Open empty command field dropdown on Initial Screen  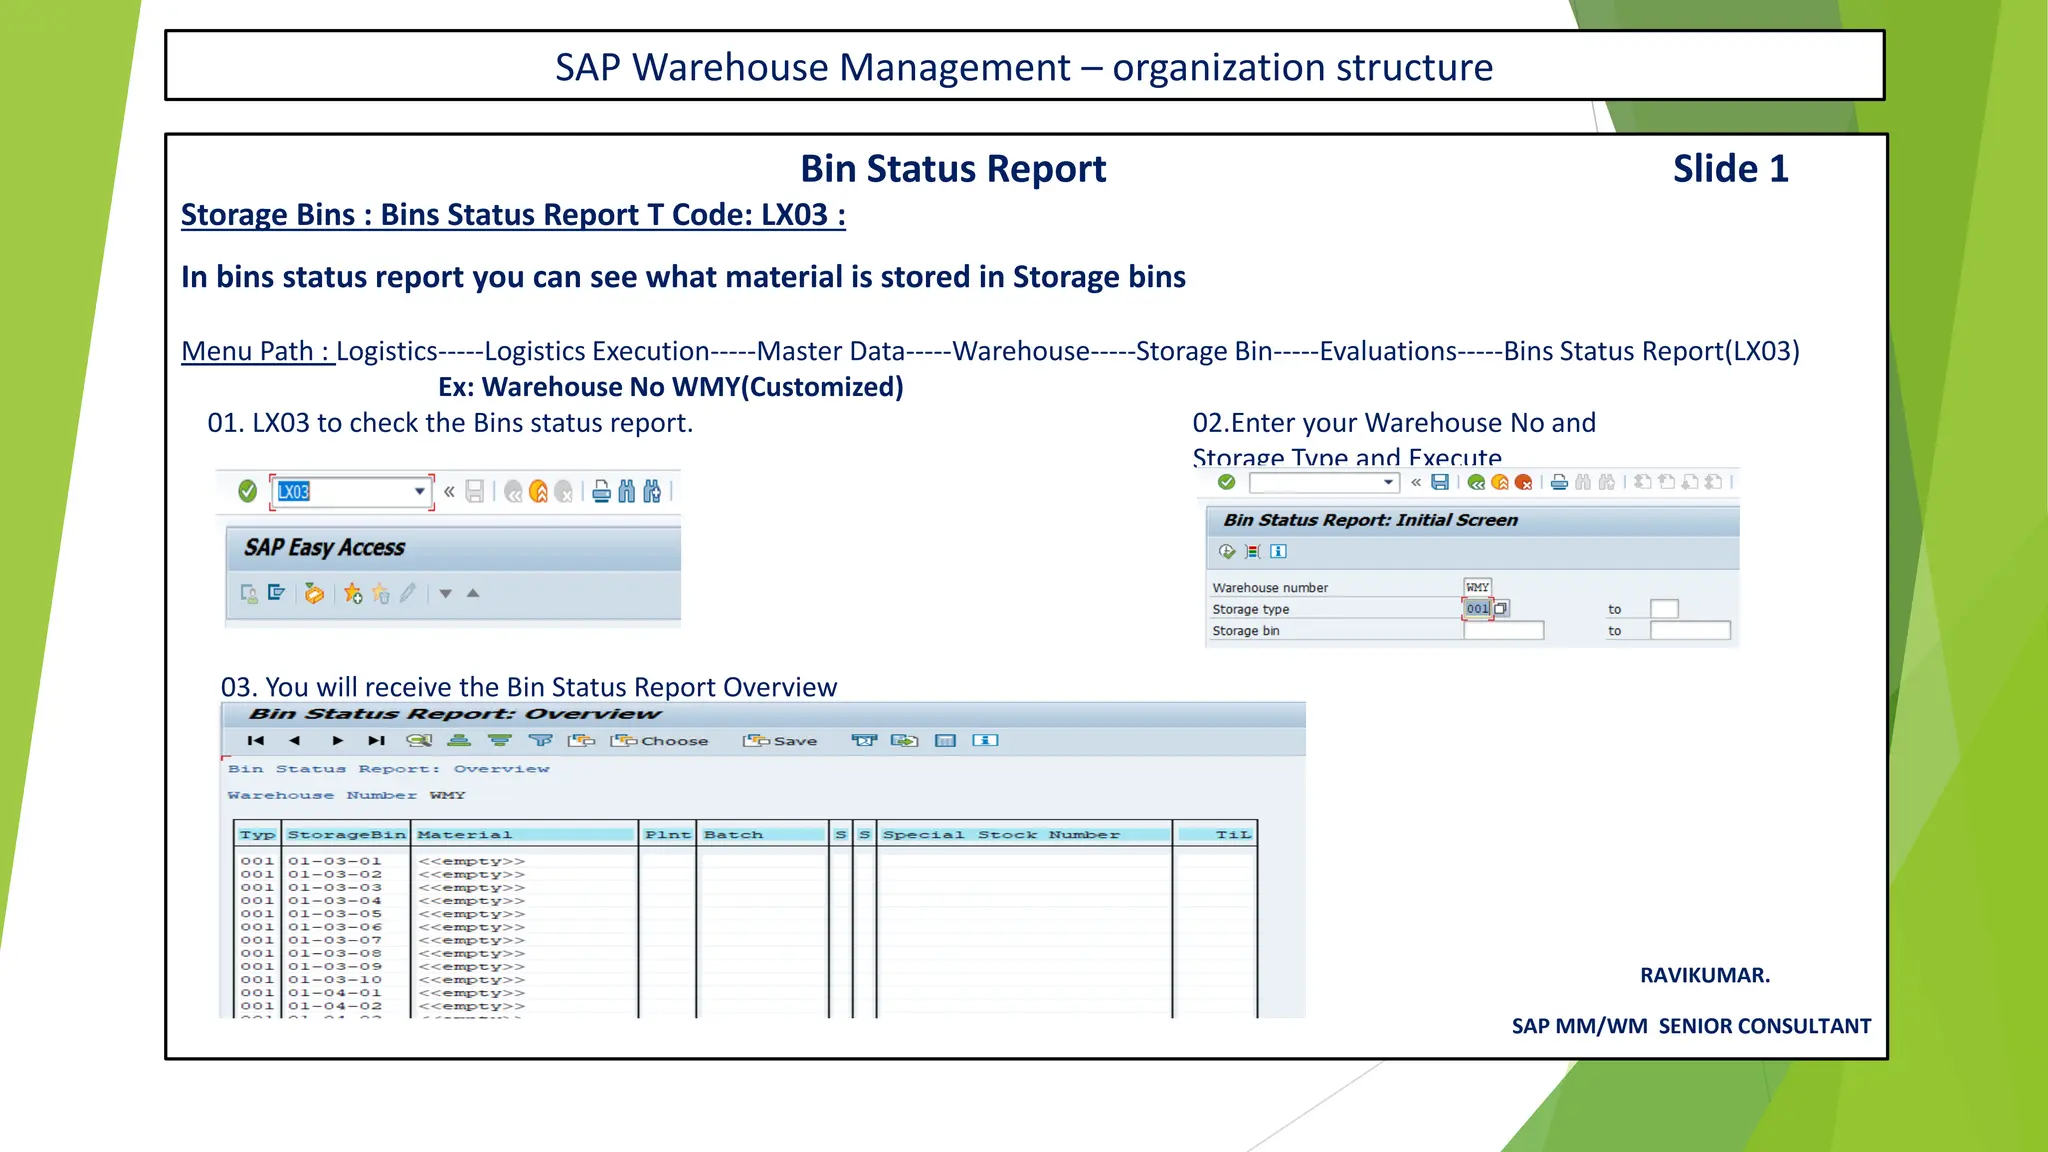point(1388,482)
